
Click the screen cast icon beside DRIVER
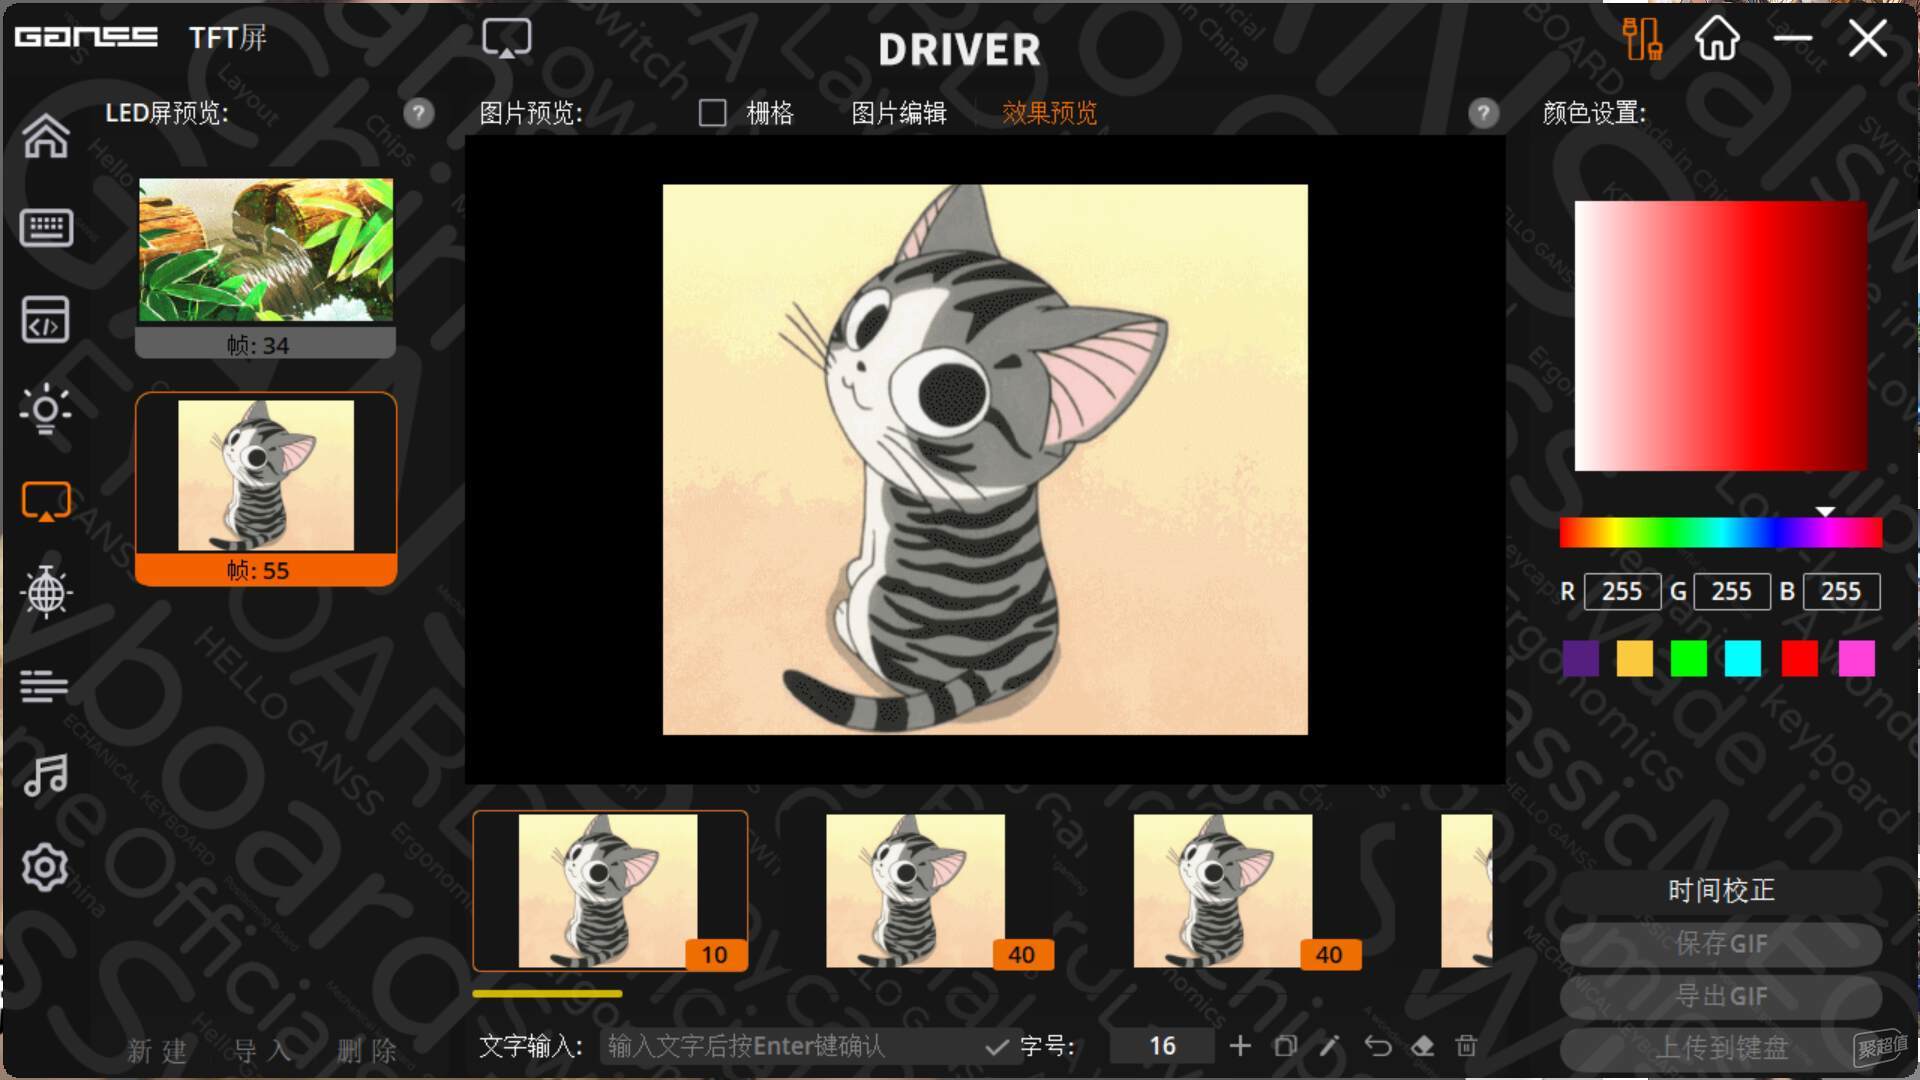pyautogui.click(x=507, y=40)
